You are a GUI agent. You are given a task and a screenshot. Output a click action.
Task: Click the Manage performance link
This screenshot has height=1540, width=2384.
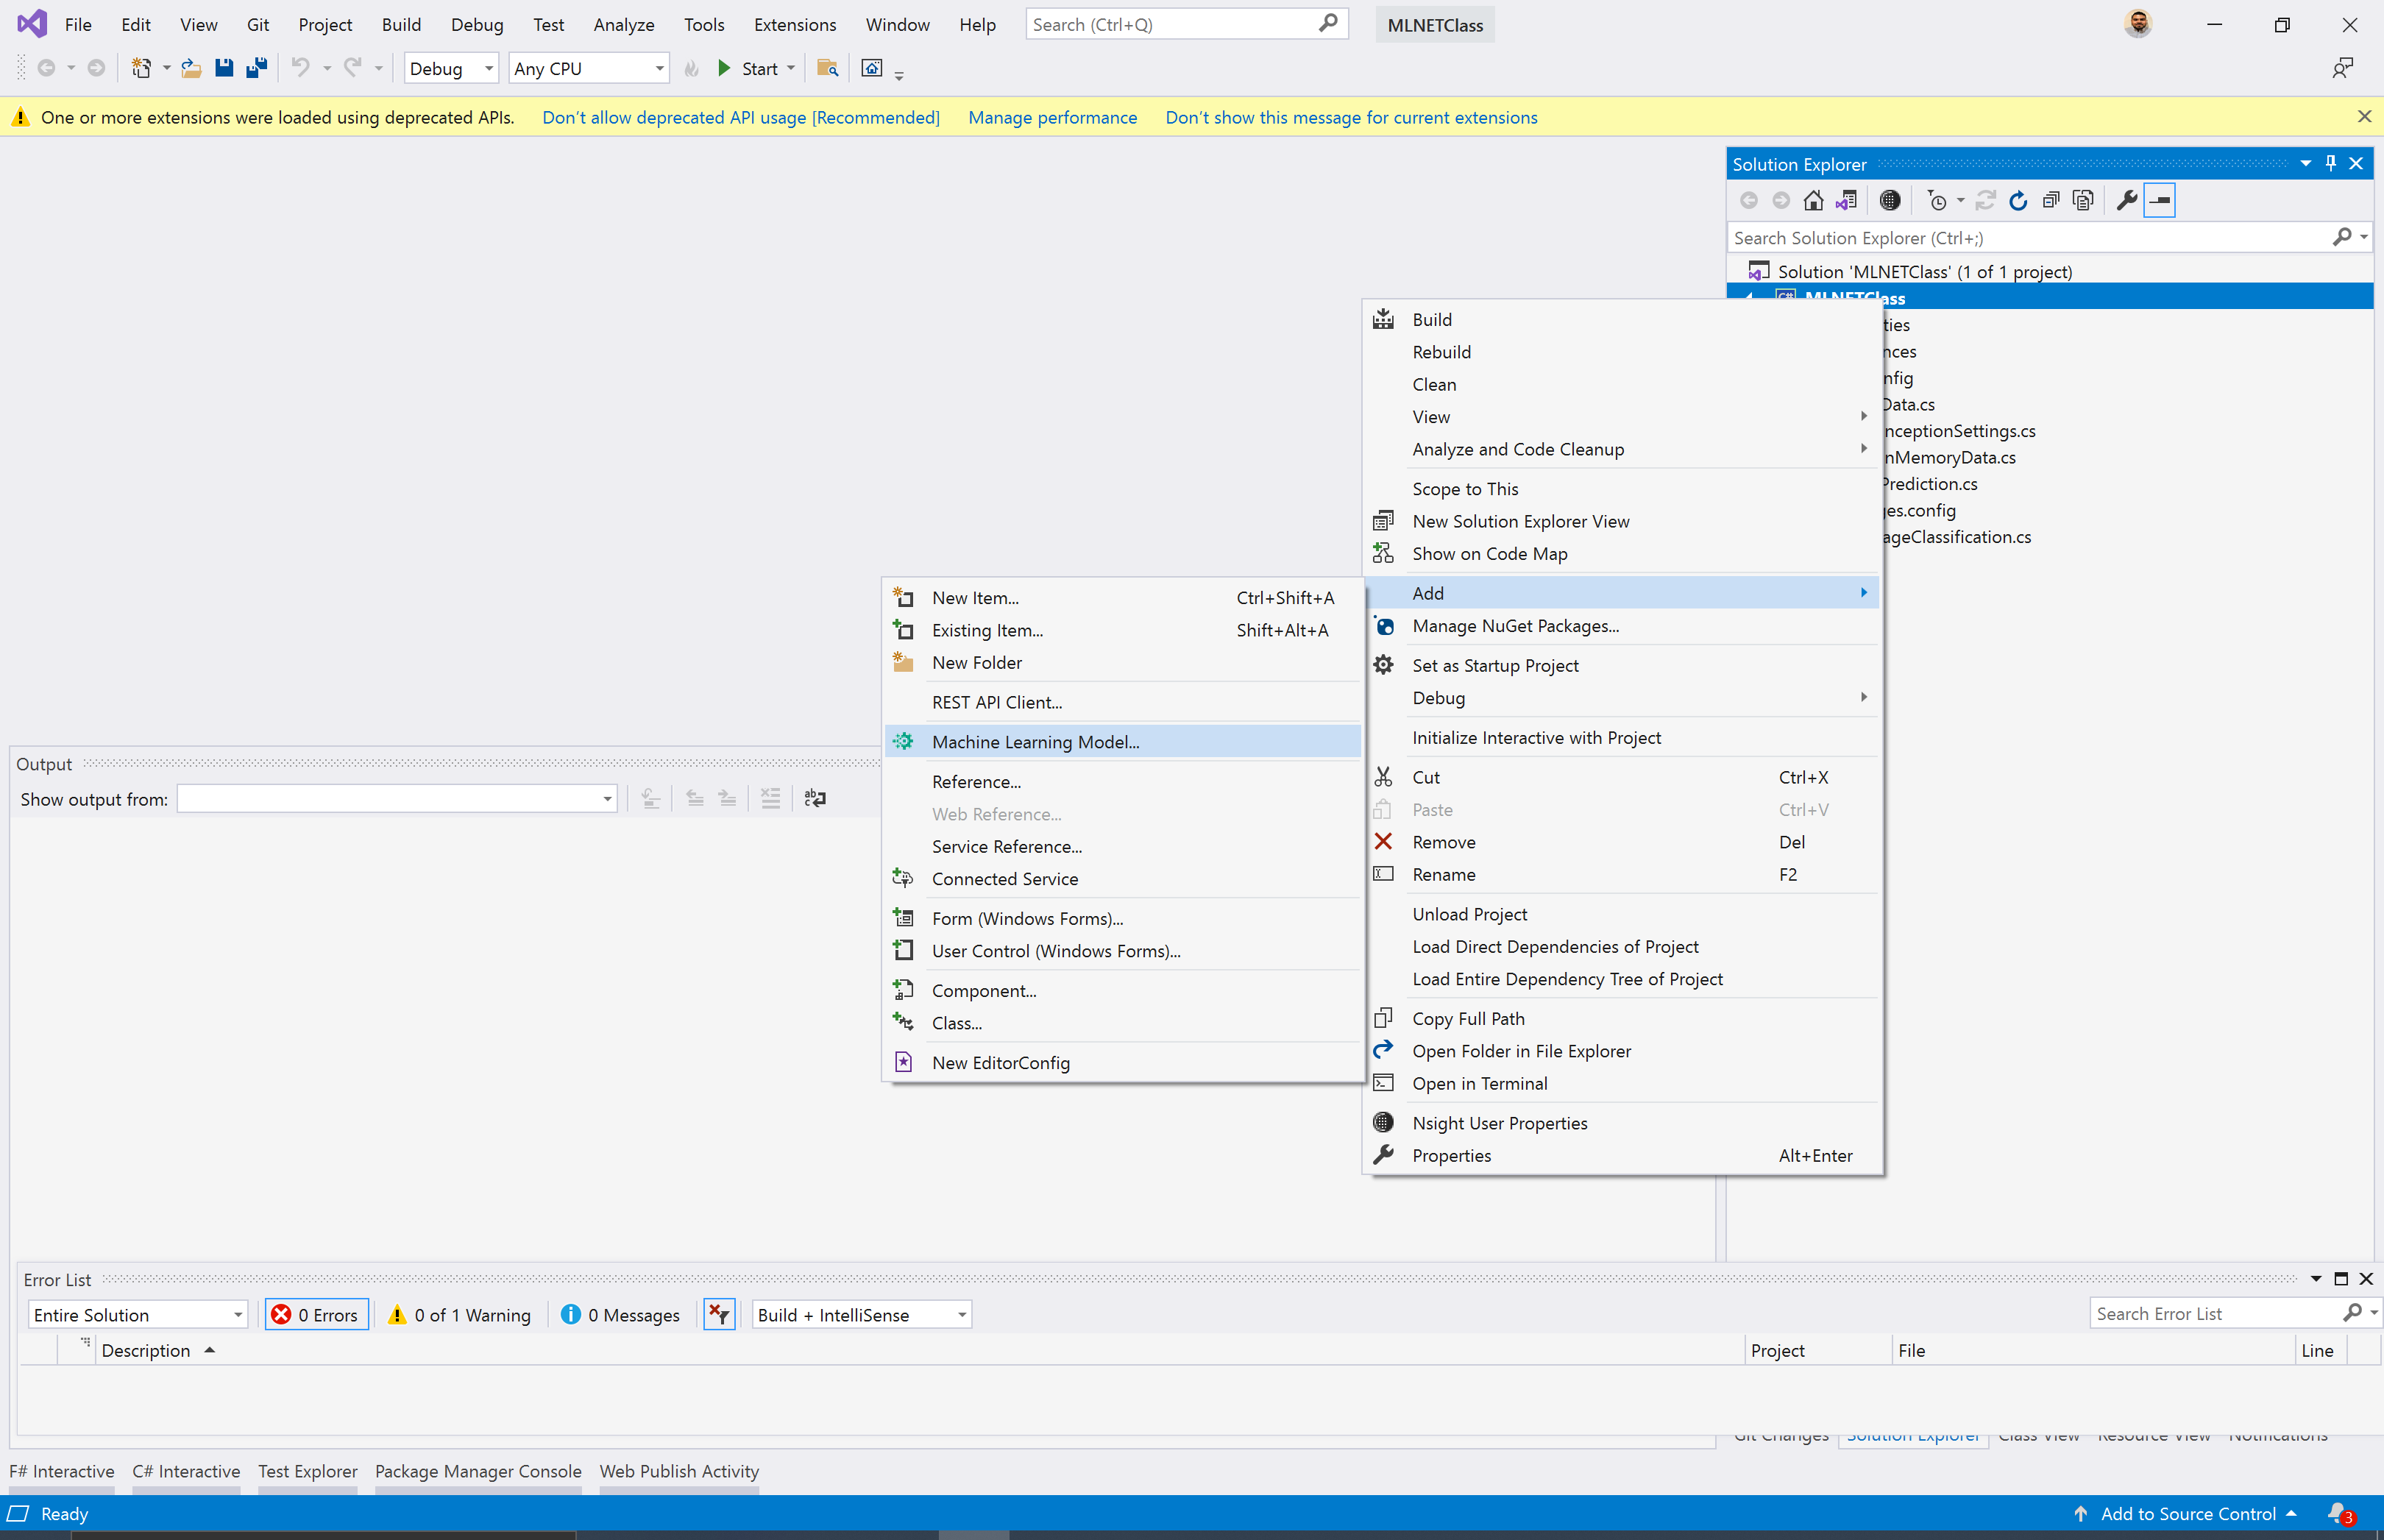pos(1052,117)
